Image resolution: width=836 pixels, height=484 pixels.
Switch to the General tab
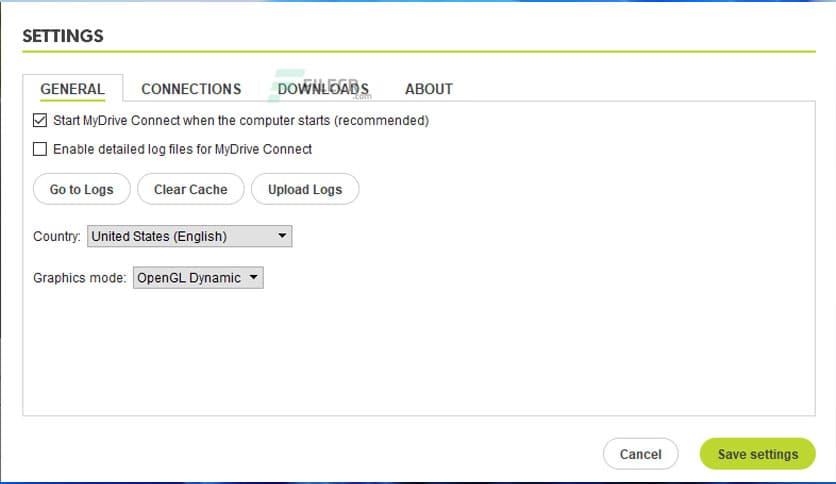[x=73, y=88]
